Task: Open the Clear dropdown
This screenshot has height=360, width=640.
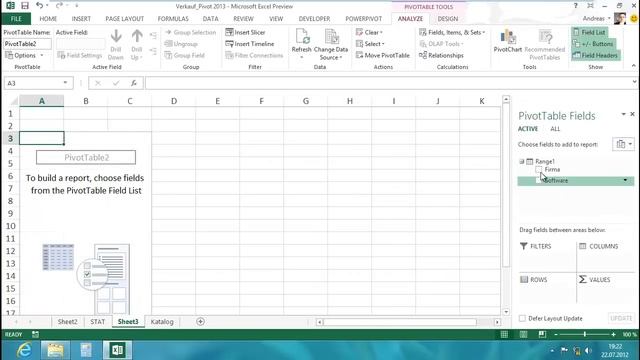Action: pyautogui.click(x=369, y=32)
